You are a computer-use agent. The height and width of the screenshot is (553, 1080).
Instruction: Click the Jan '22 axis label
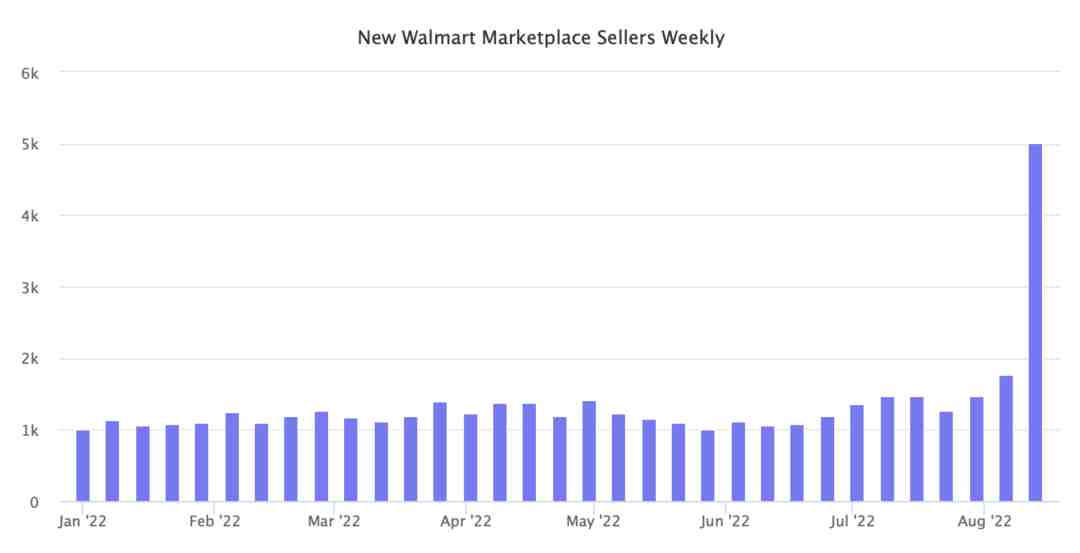pyautogui.click(x=83, y=521)
